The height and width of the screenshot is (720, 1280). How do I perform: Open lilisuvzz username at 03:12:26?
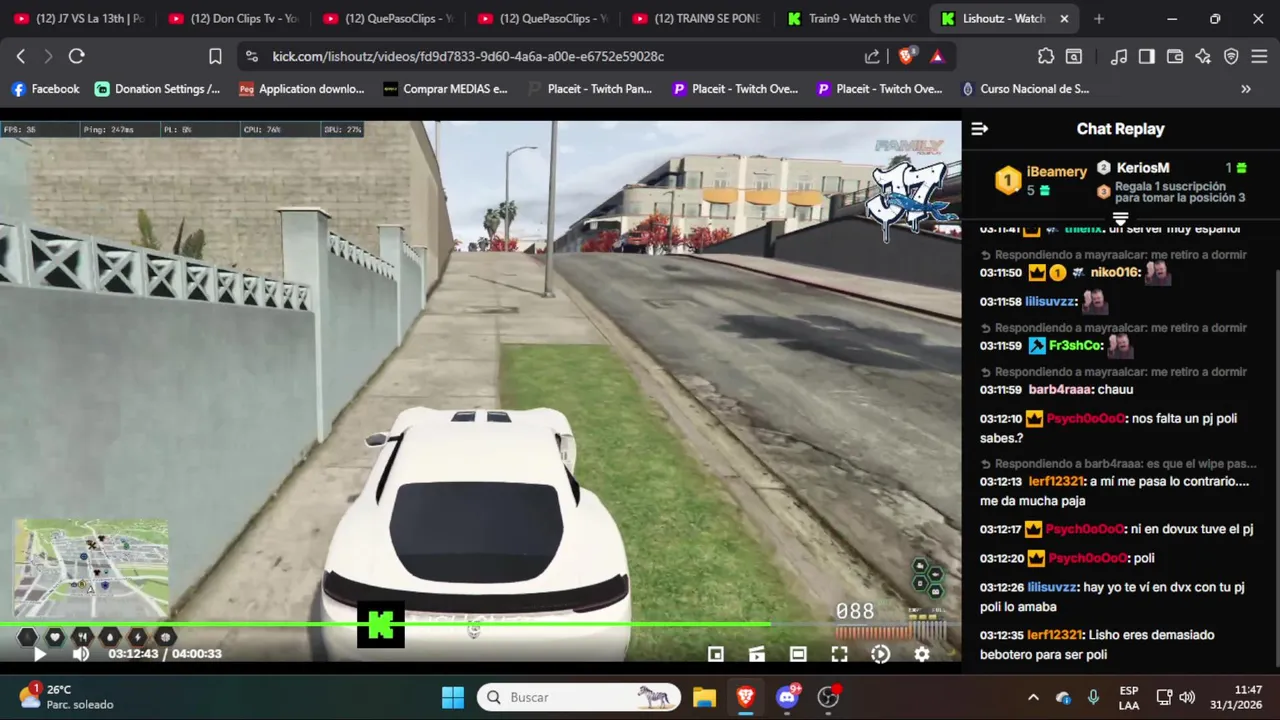(1052, 587)
